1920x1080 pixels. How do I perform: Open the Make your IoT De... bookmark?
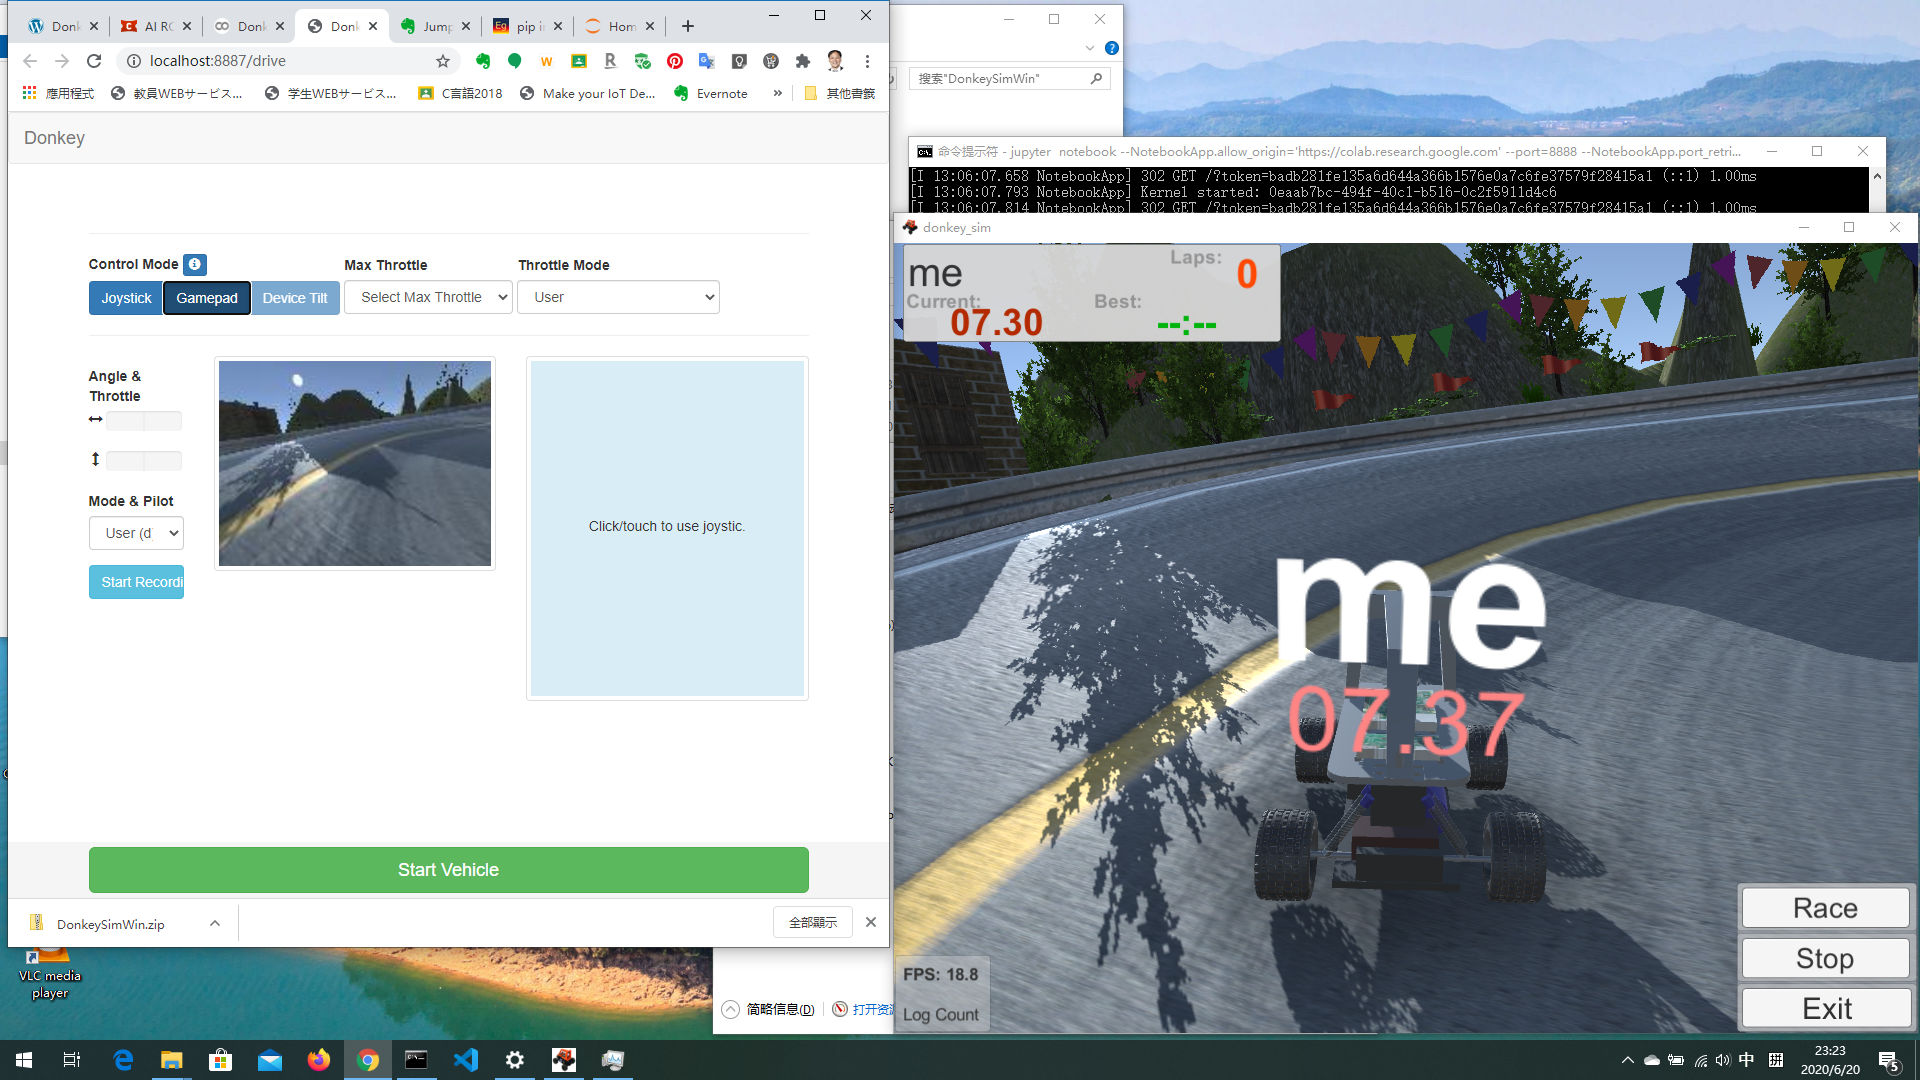(588, 93)
